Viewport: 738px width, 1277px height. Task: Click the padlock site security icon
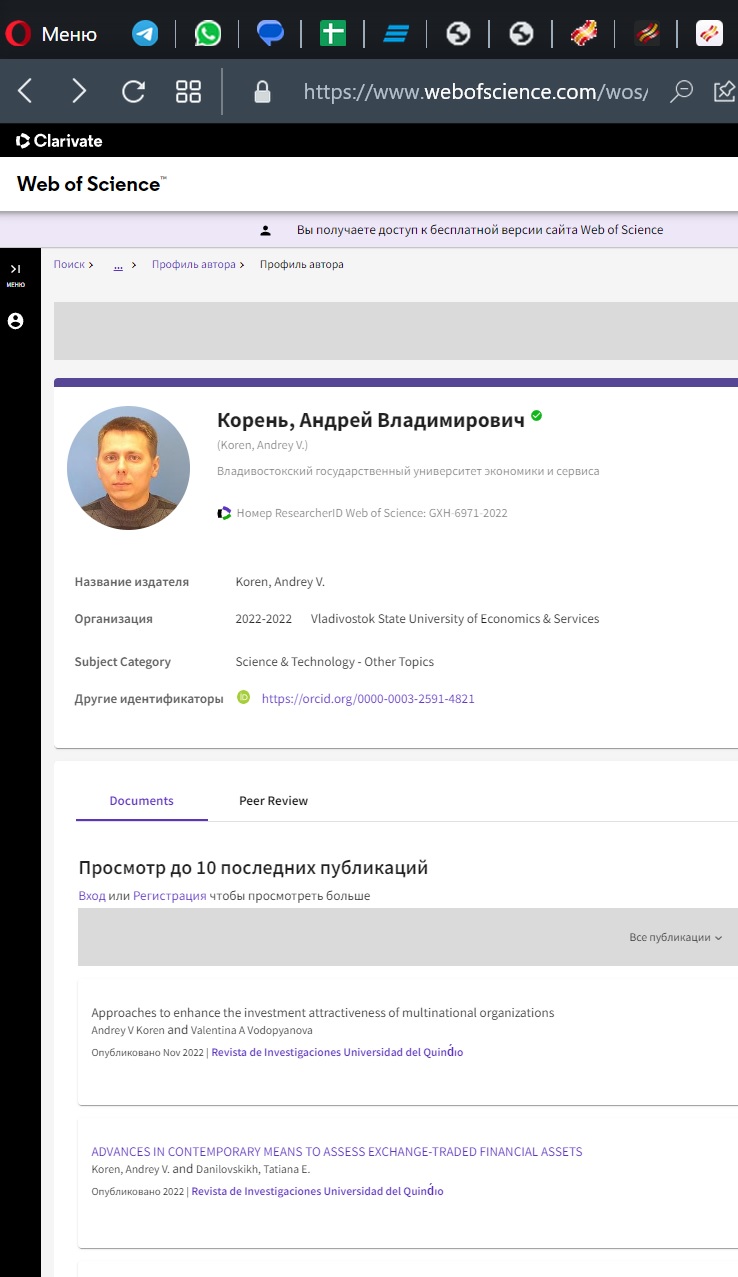263,92
